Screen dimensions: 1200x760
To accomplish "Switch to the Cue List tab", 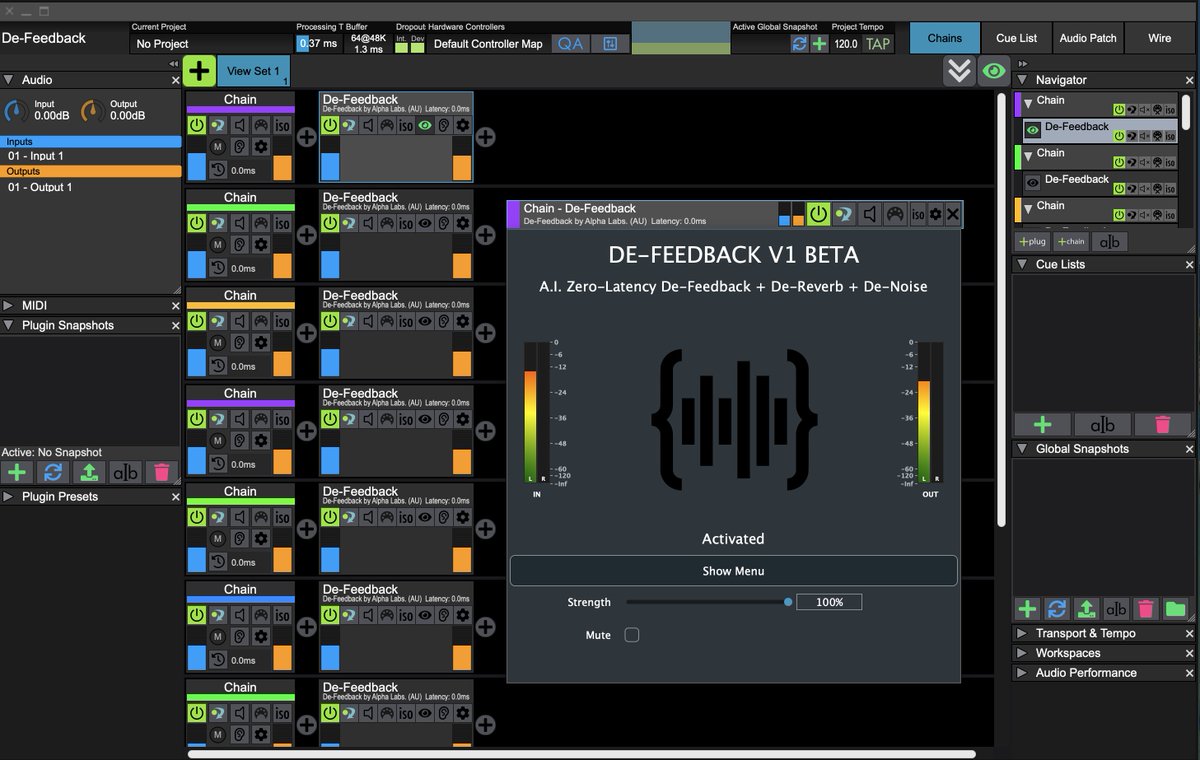I will [1016, 38].
